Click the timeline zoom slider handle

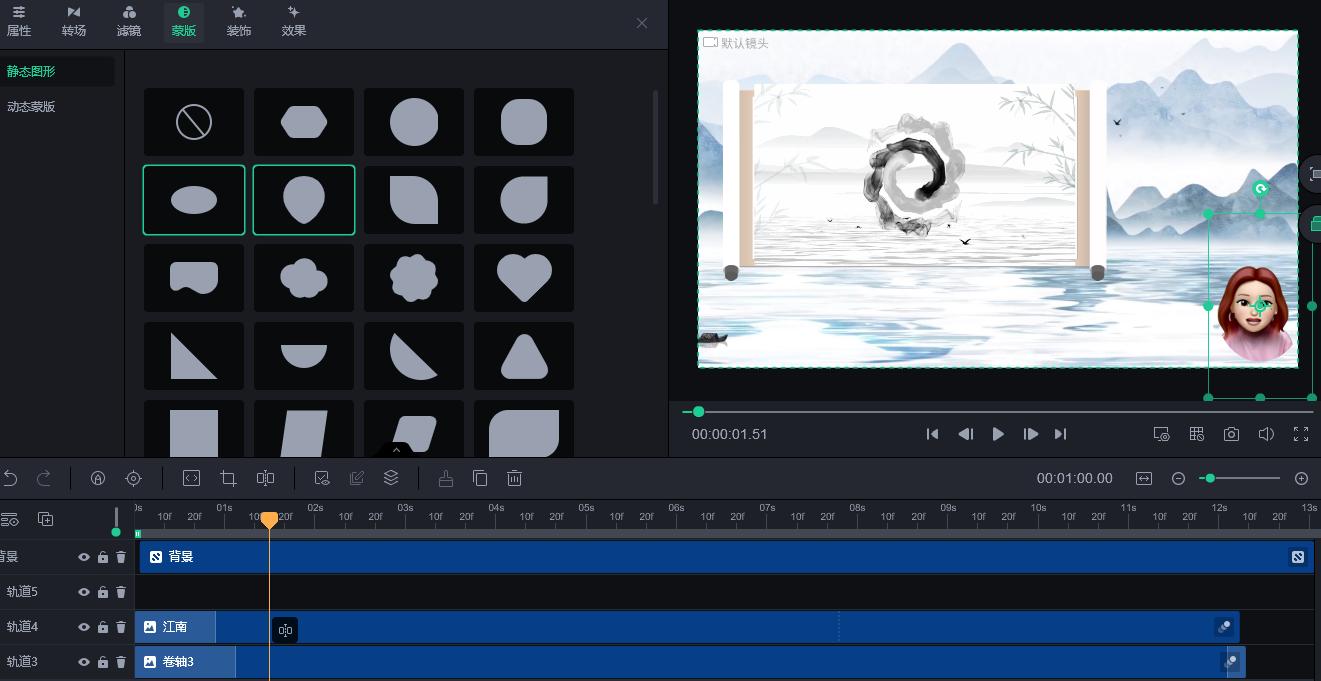(x=1210, y=479)
